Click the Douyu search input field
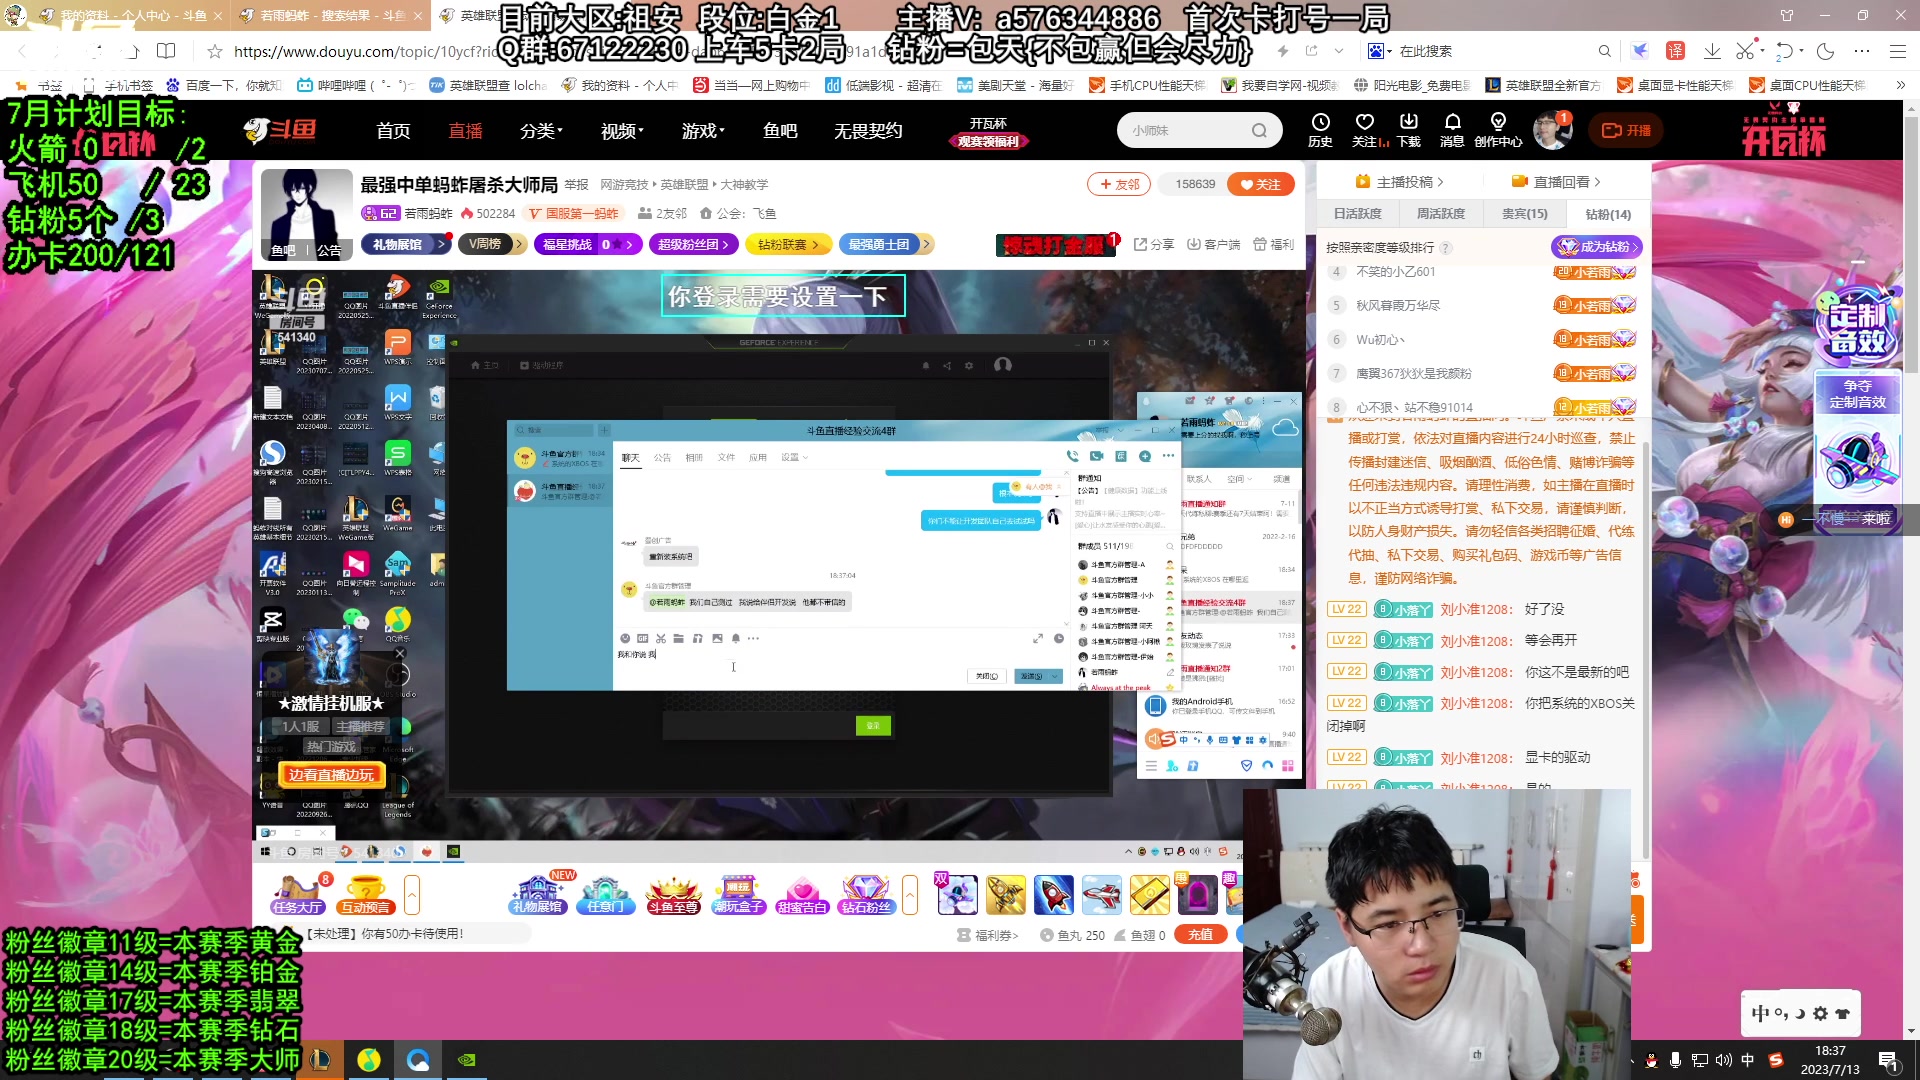 click(x=1185, y=131)
